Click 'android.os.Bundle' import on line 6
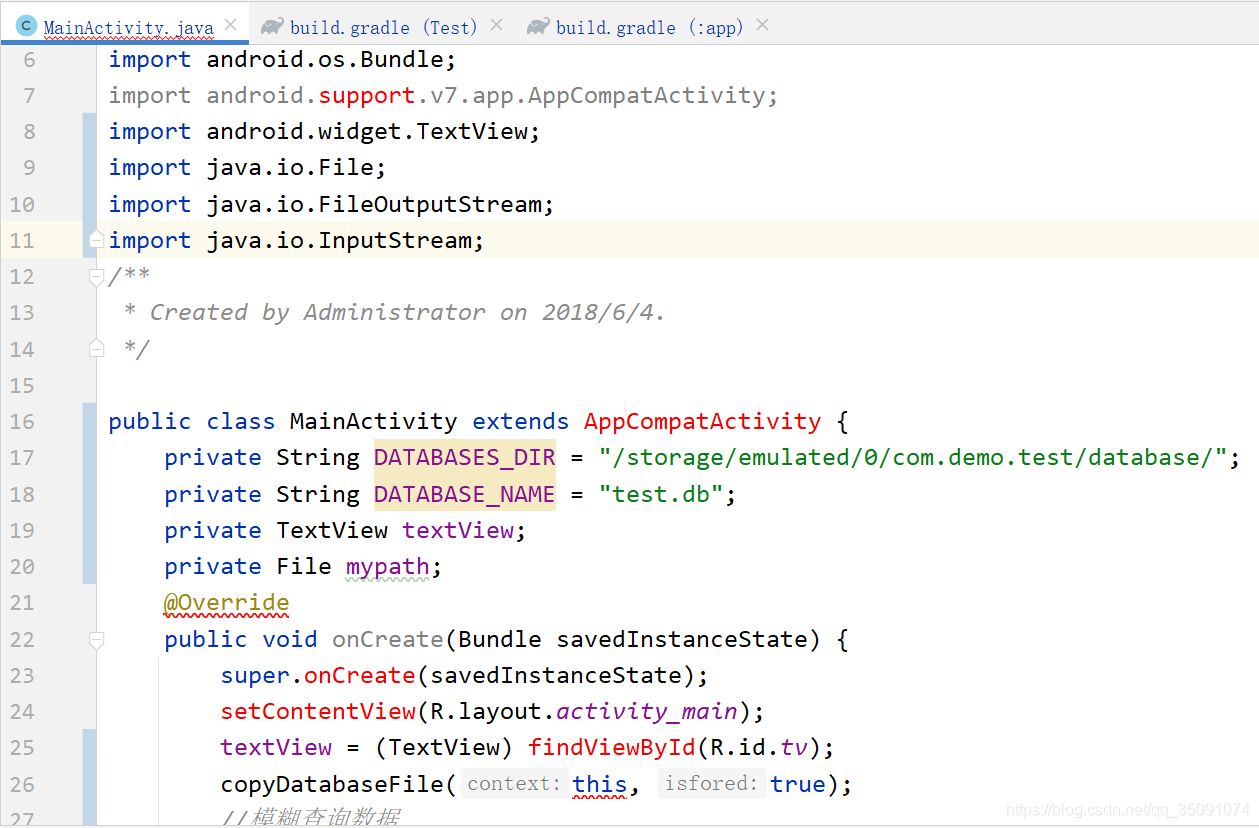Viewport: 1259px width, 828px height. point(325,60)
